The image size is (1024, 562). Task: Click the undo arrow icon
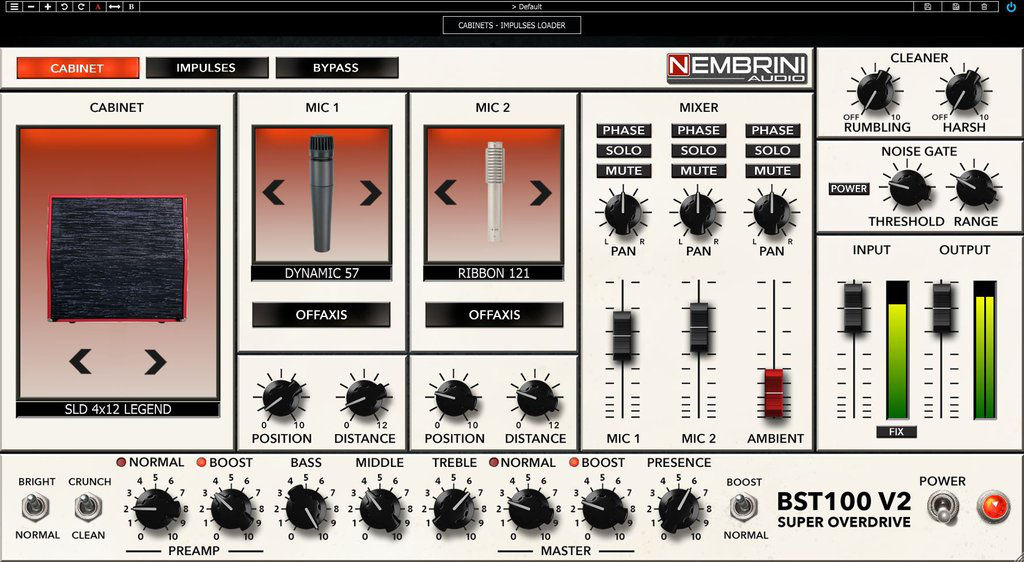click(x=64, y=7)
